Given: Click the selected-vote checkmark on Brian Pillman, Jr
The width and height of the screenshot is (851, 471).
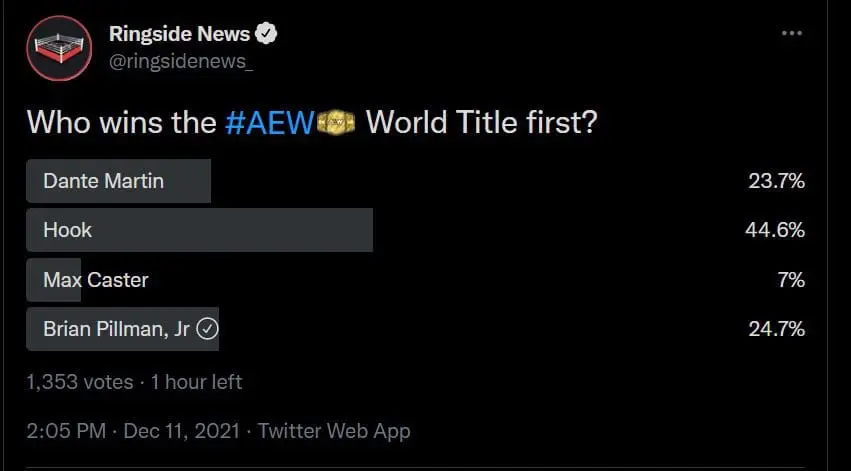Looking at the screenshot, I should (208, 329).
